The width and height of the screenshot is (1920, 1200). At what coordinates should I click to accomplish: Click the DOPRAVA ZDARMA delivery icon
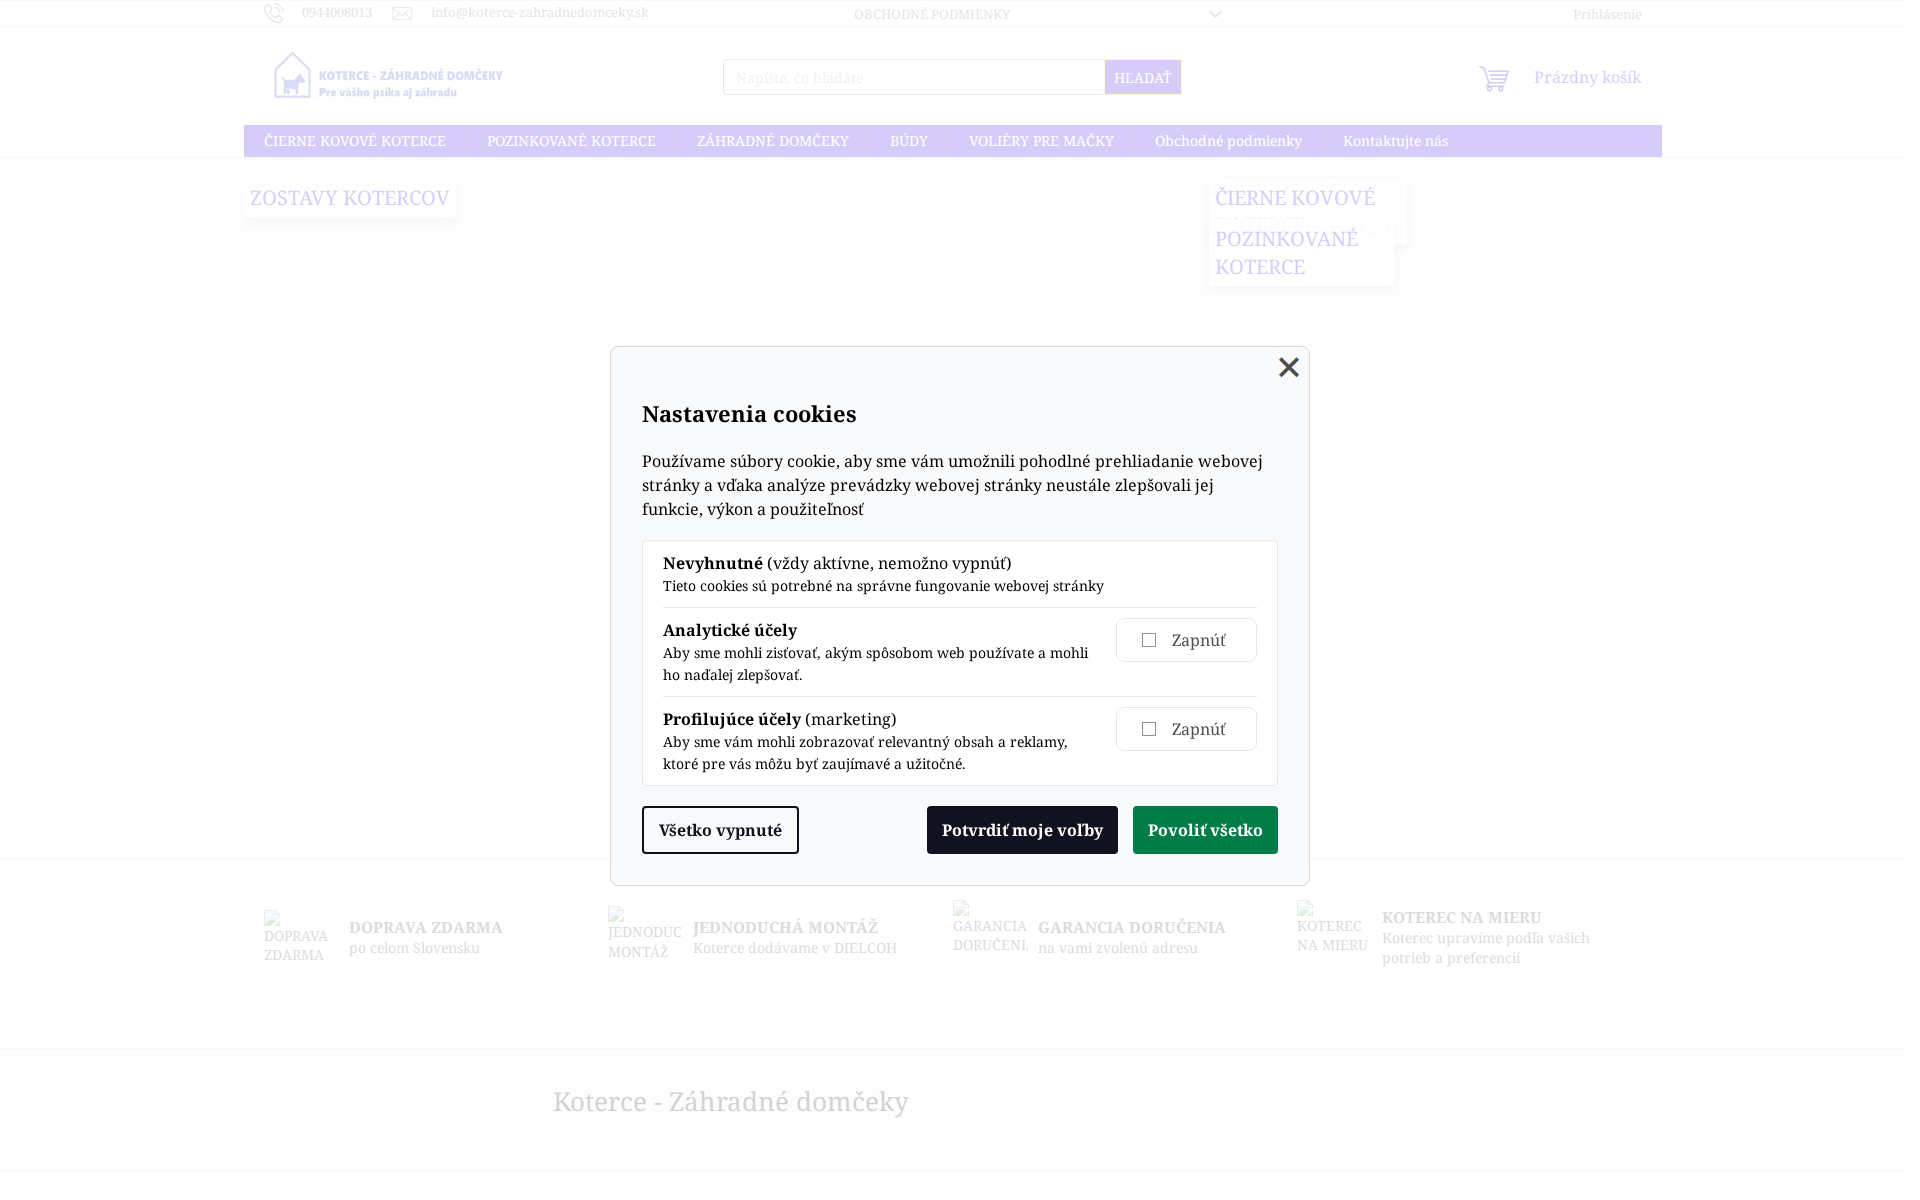(x=297, y=935)
